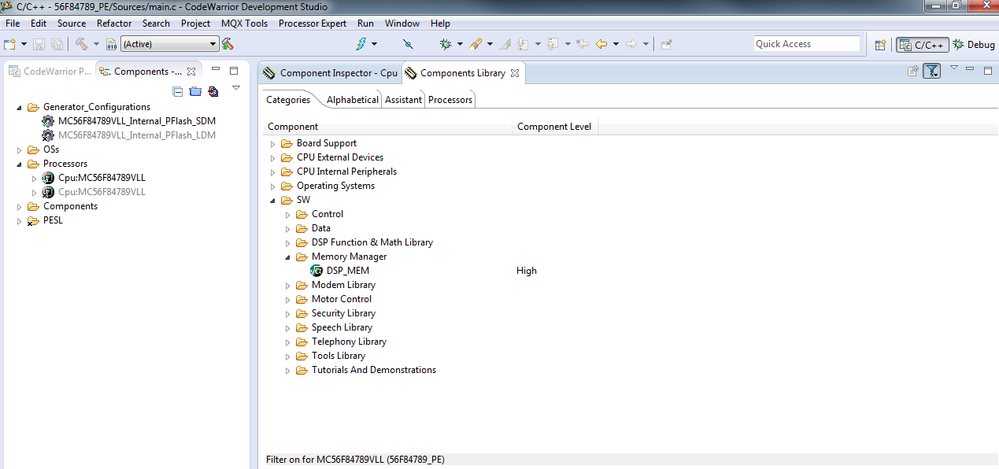Click the hammer icon right of Active dropdown
The image size is (999, 469).
coord(227,44)
